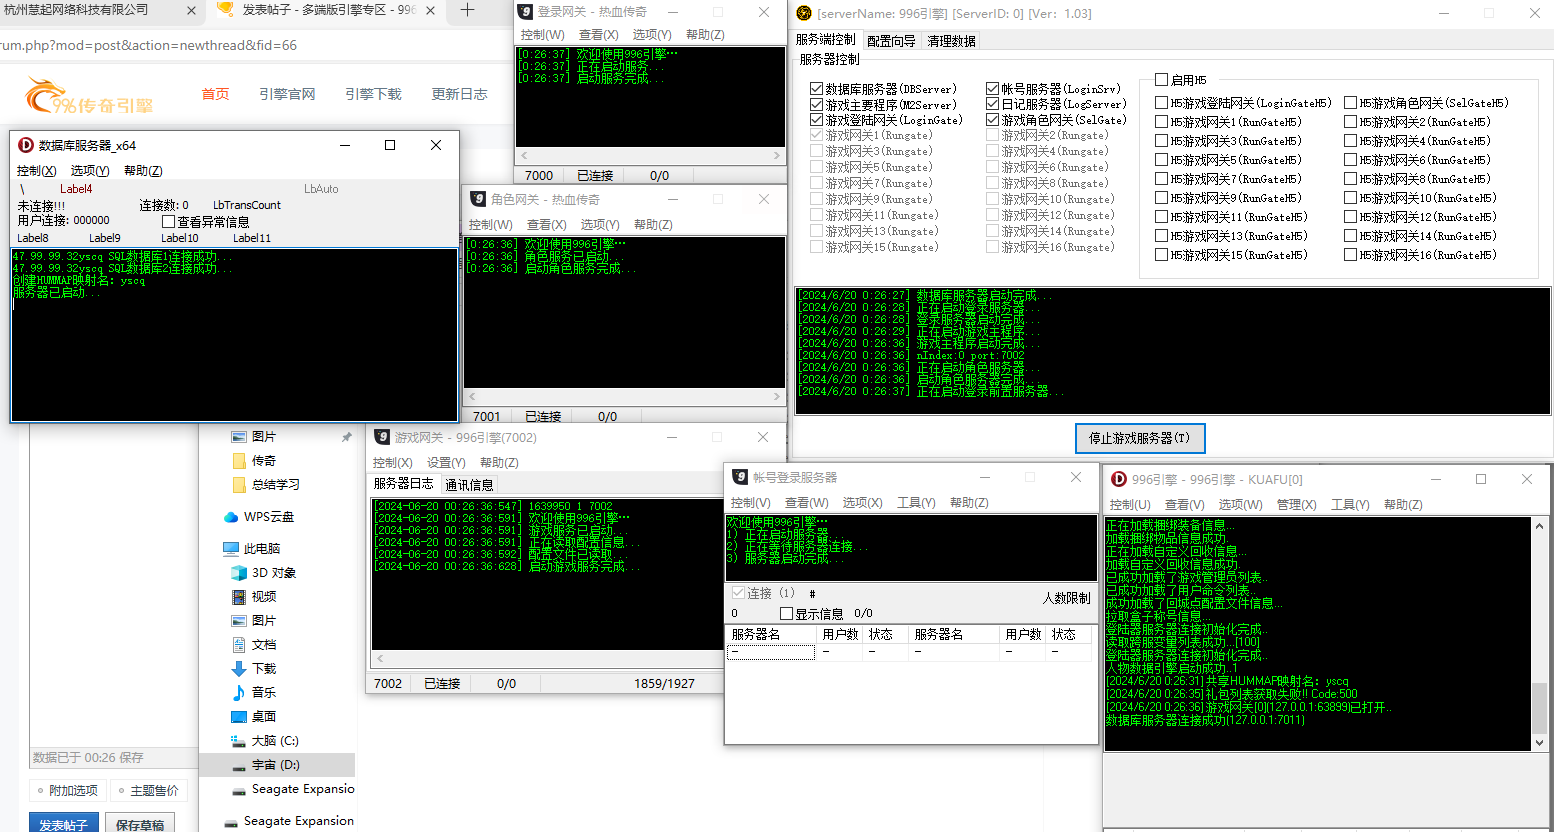Open the 总结学习 folder icon
This screenshot has width=1554, height=832.
[239, 485]
